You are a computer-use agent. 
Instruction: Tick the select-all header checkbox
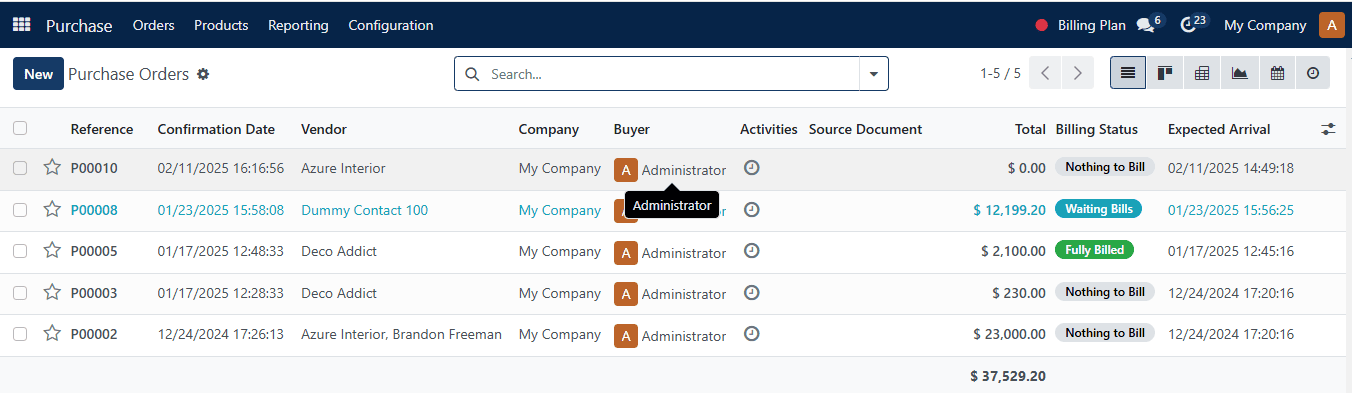(x=20, y=128)
